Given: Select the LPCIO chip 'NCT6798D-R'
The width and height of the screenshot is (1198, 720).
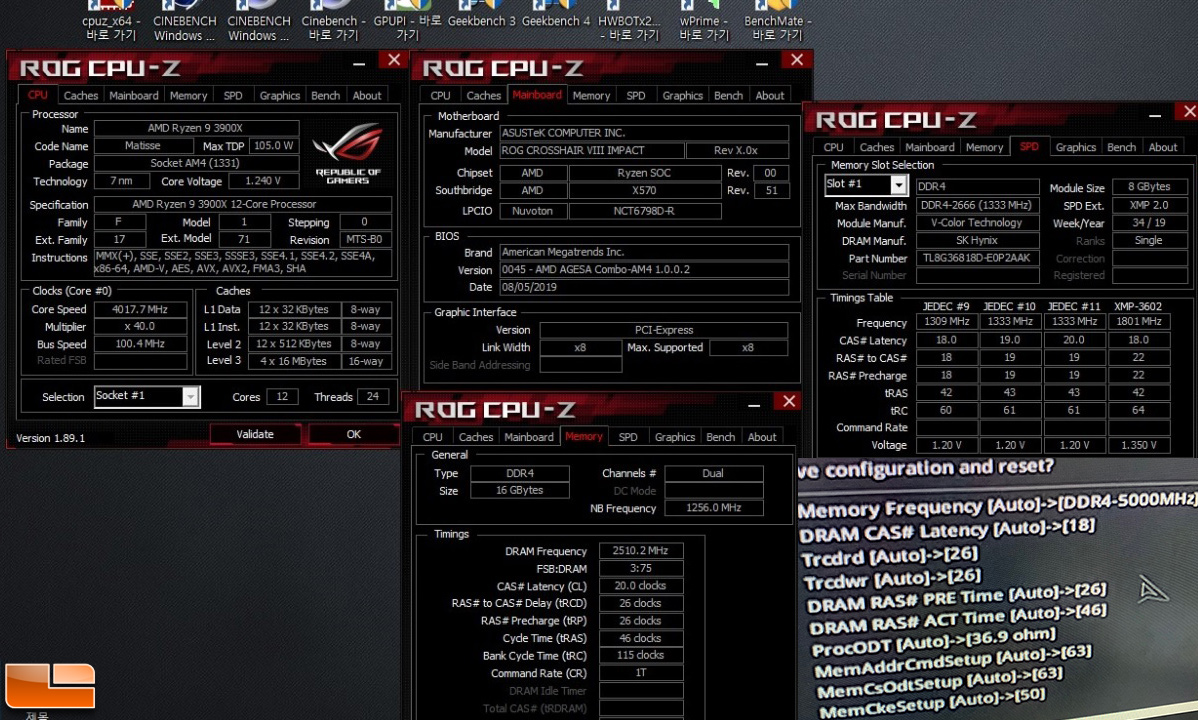Looking at the screenshot, I should 644,211.
